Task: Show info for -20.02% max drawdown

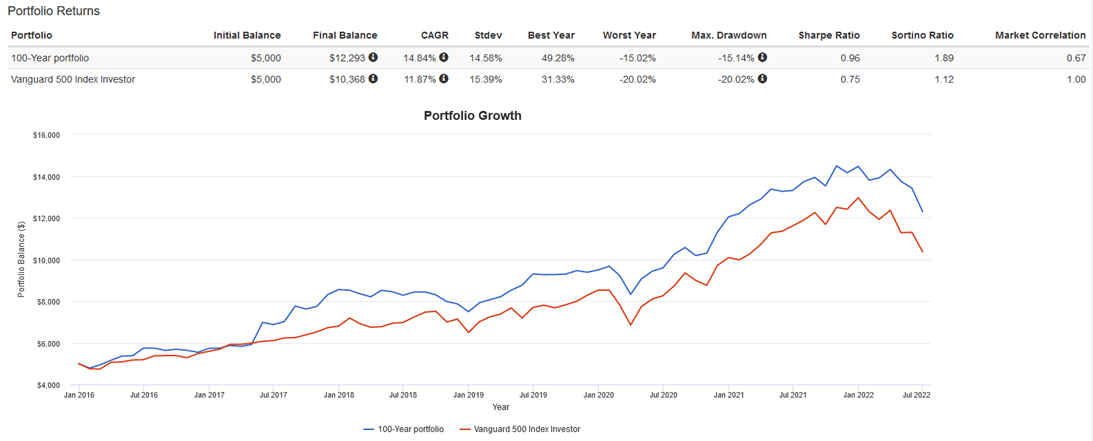Action: tap(762, 79)
